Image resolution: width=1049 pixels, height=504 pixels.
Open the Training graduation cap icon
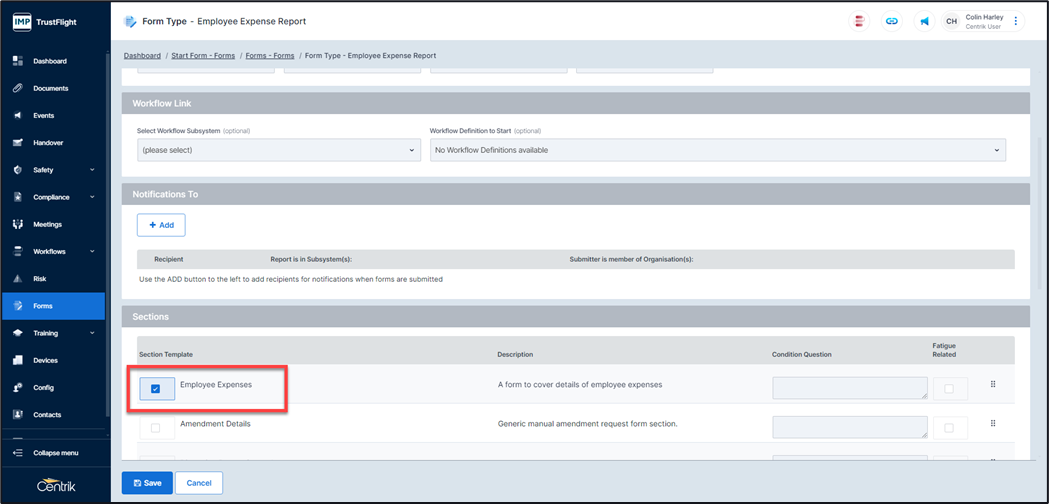point(18,333)
